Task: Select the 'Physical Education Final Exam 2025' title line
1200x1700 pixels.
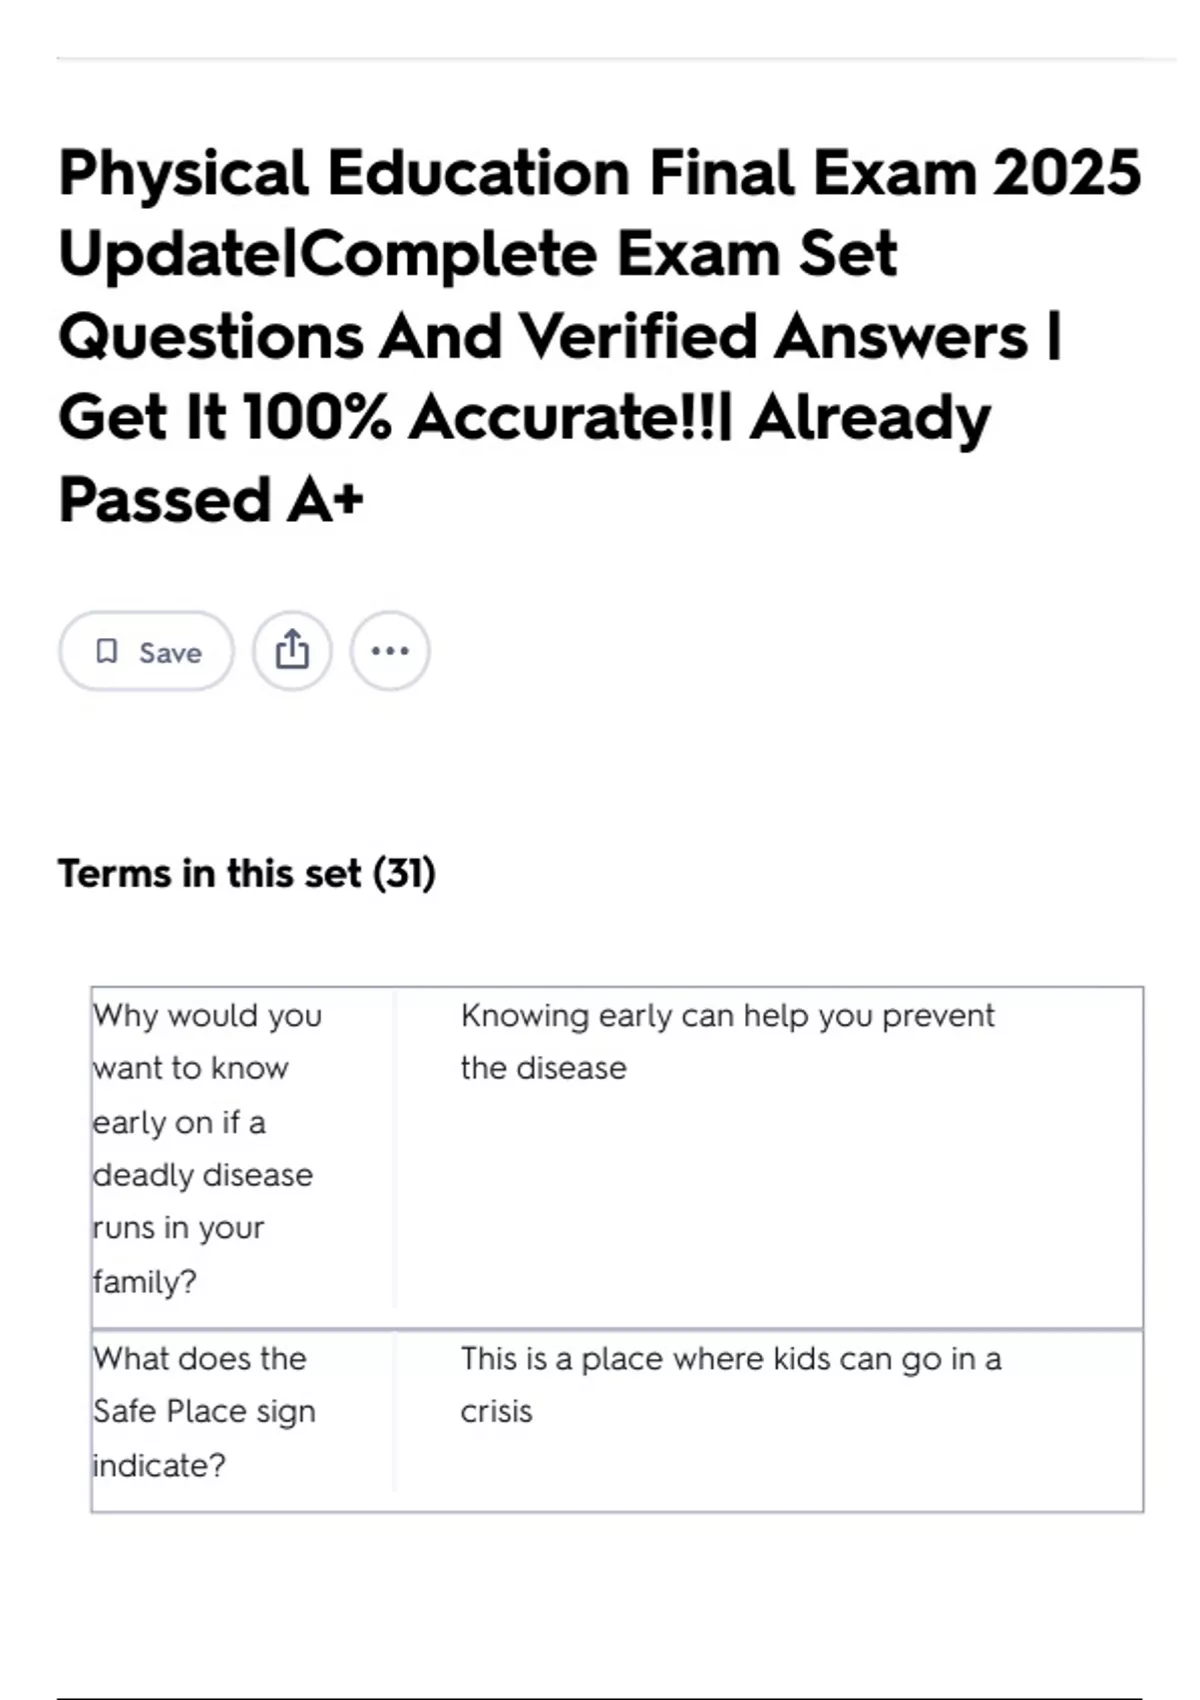Action: pyautogui.click(x=600, y=172)
